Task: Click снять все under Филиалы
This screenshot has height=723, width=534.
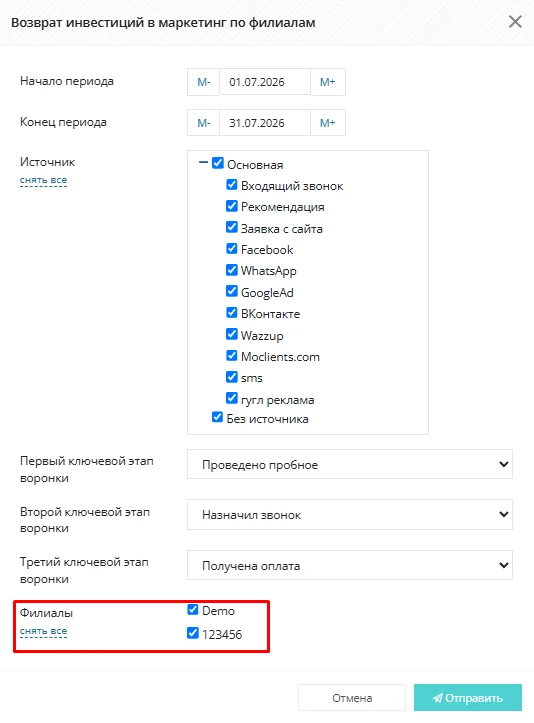Action: coord(43,631)
